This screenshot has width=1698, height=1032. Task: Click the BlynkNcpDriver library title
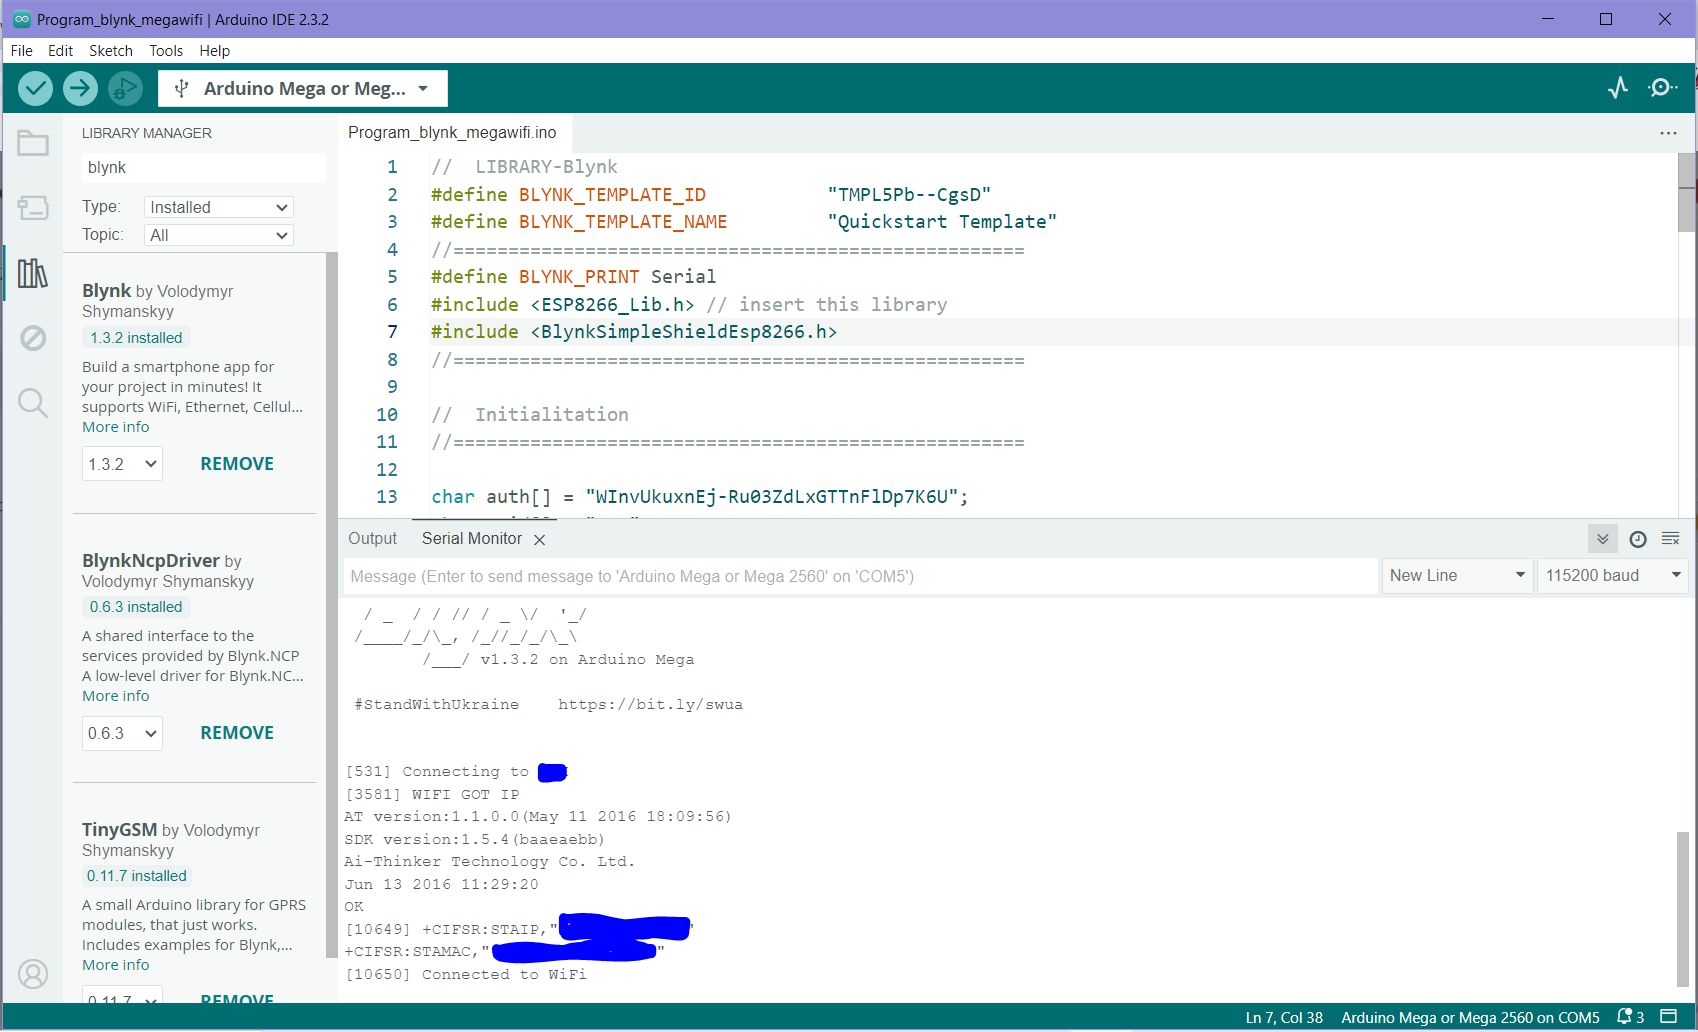151,561
